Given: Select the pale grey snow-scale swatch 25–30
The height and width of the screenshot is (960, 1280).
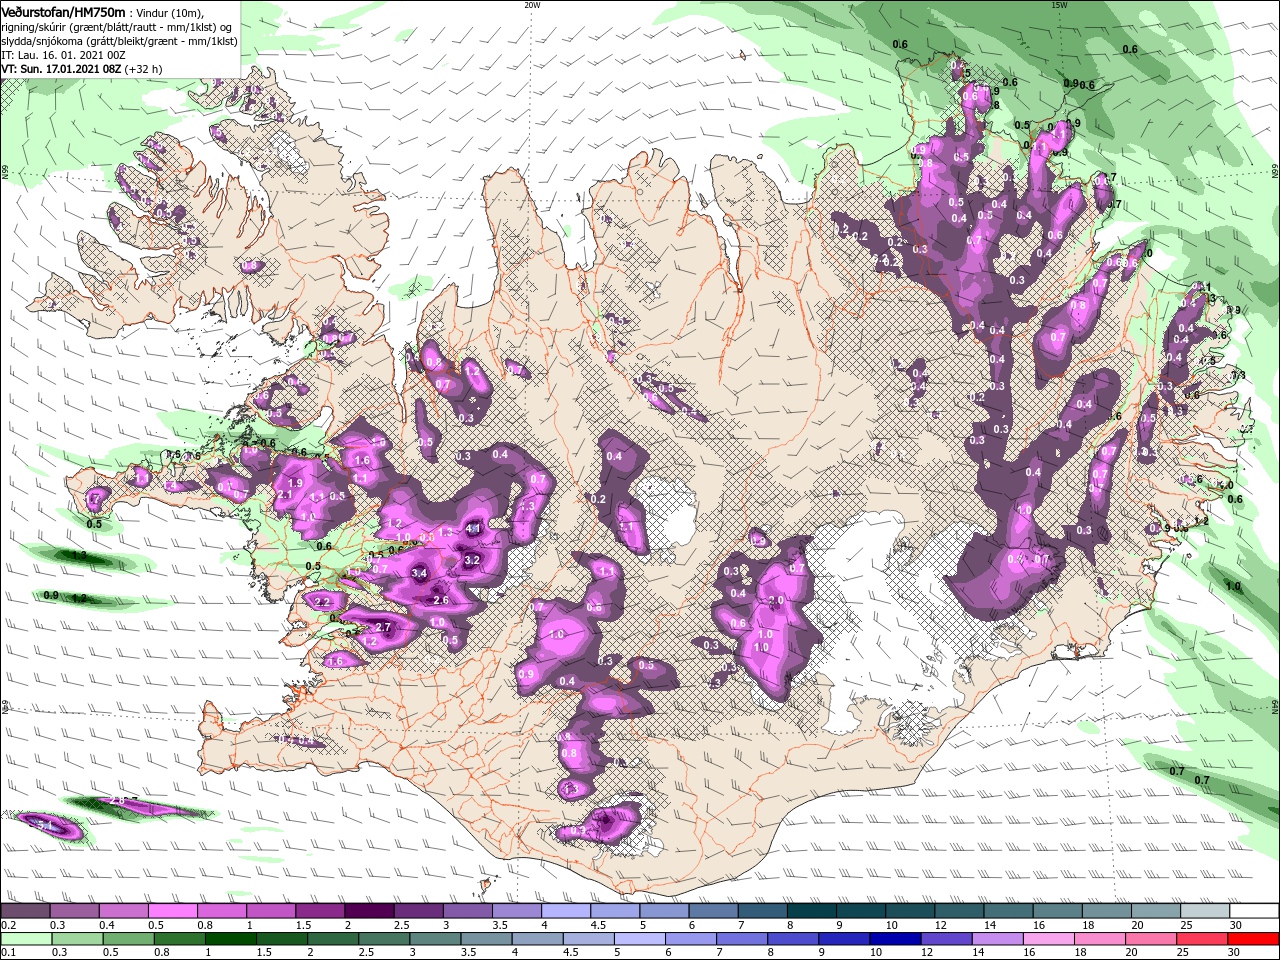Looking at the screenshot, I should [1205, 911].
